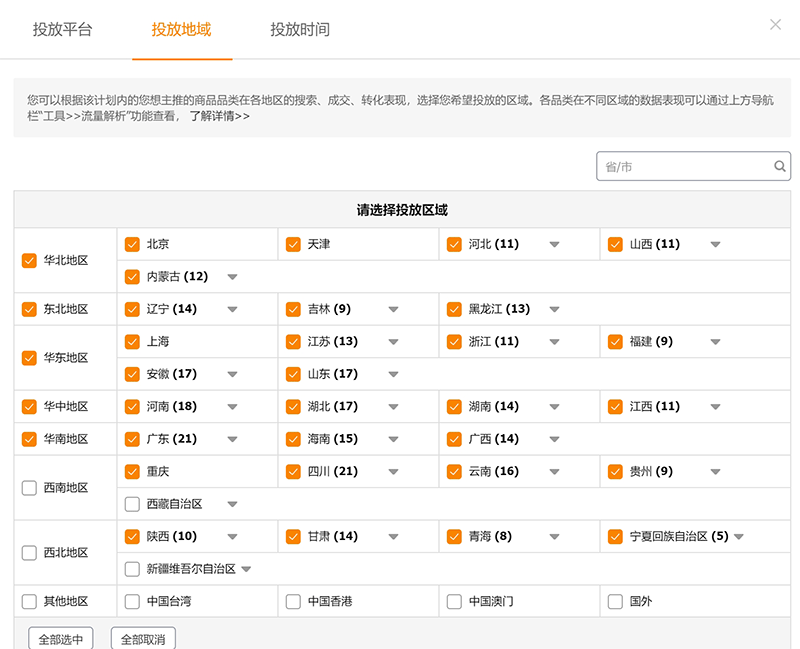Uncheck the 北京 checkbox

132,244
